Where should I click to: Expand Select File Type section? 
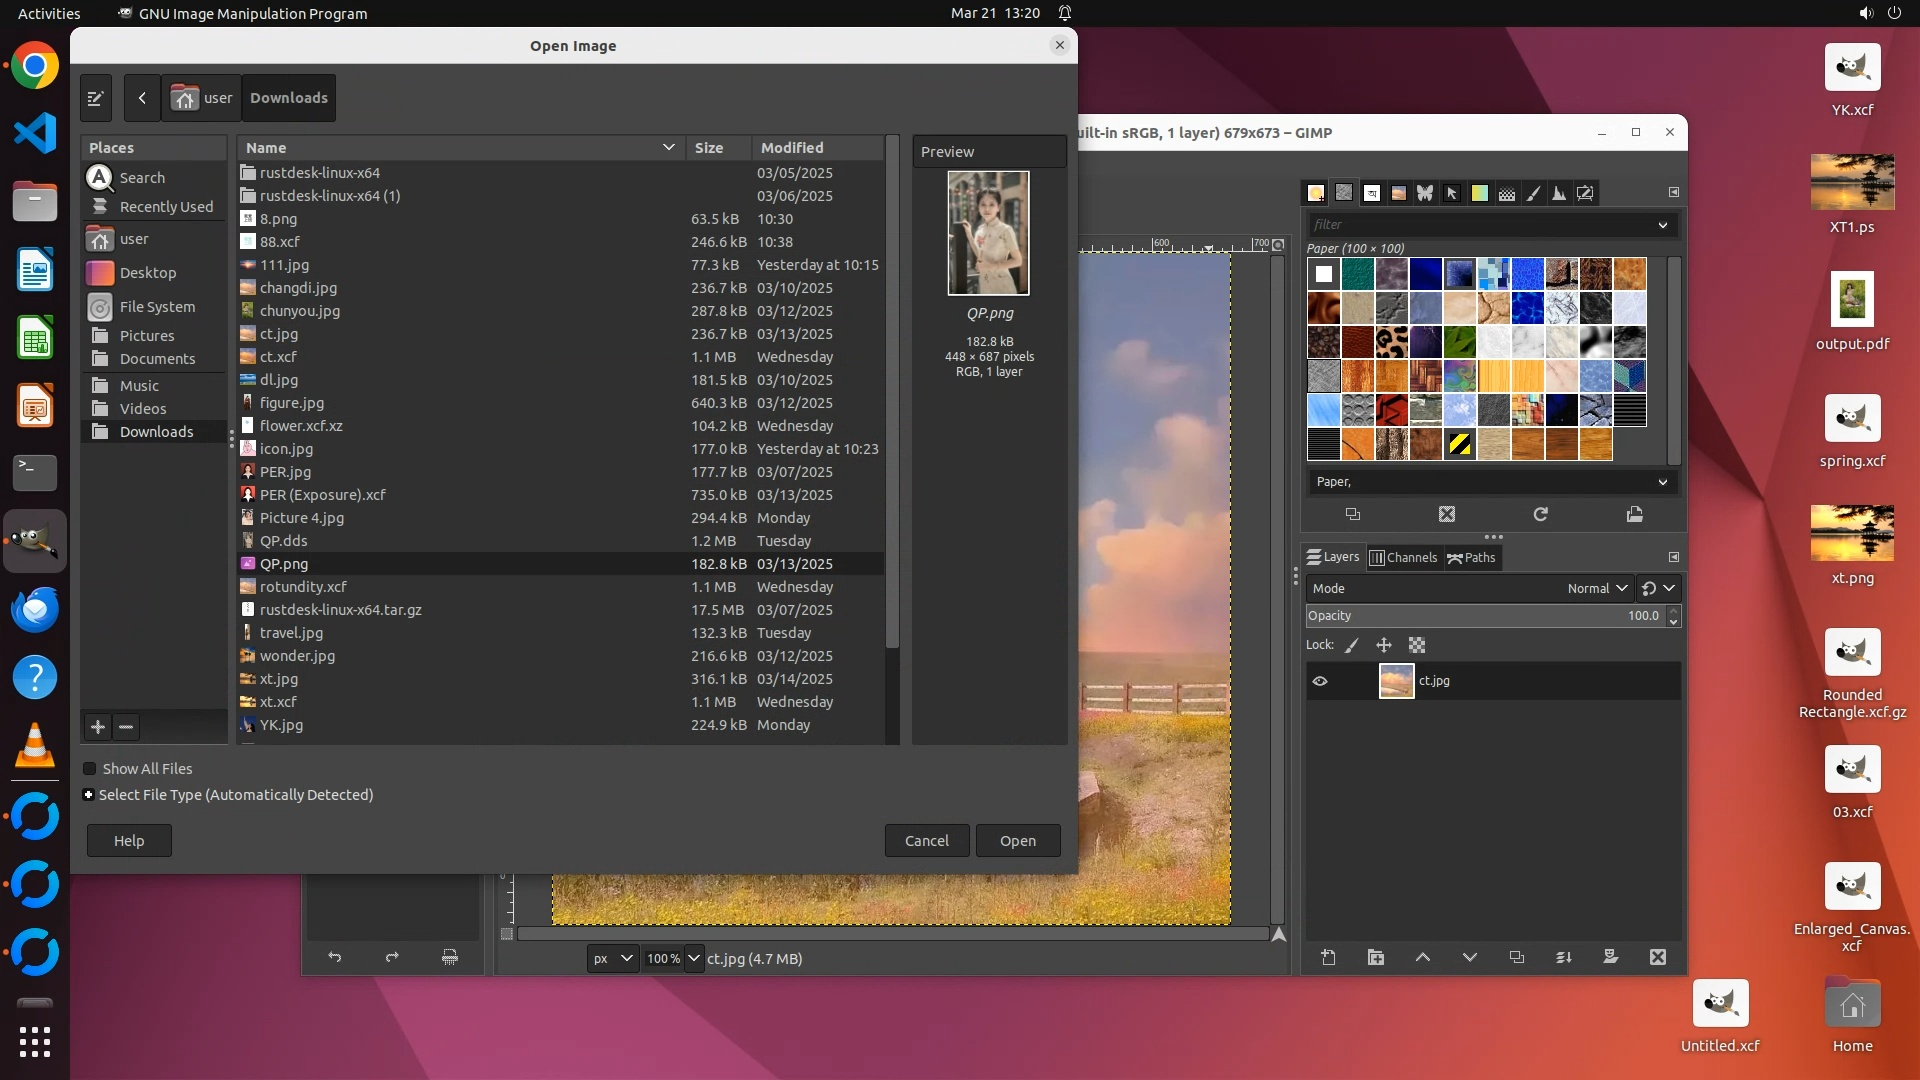89,795
